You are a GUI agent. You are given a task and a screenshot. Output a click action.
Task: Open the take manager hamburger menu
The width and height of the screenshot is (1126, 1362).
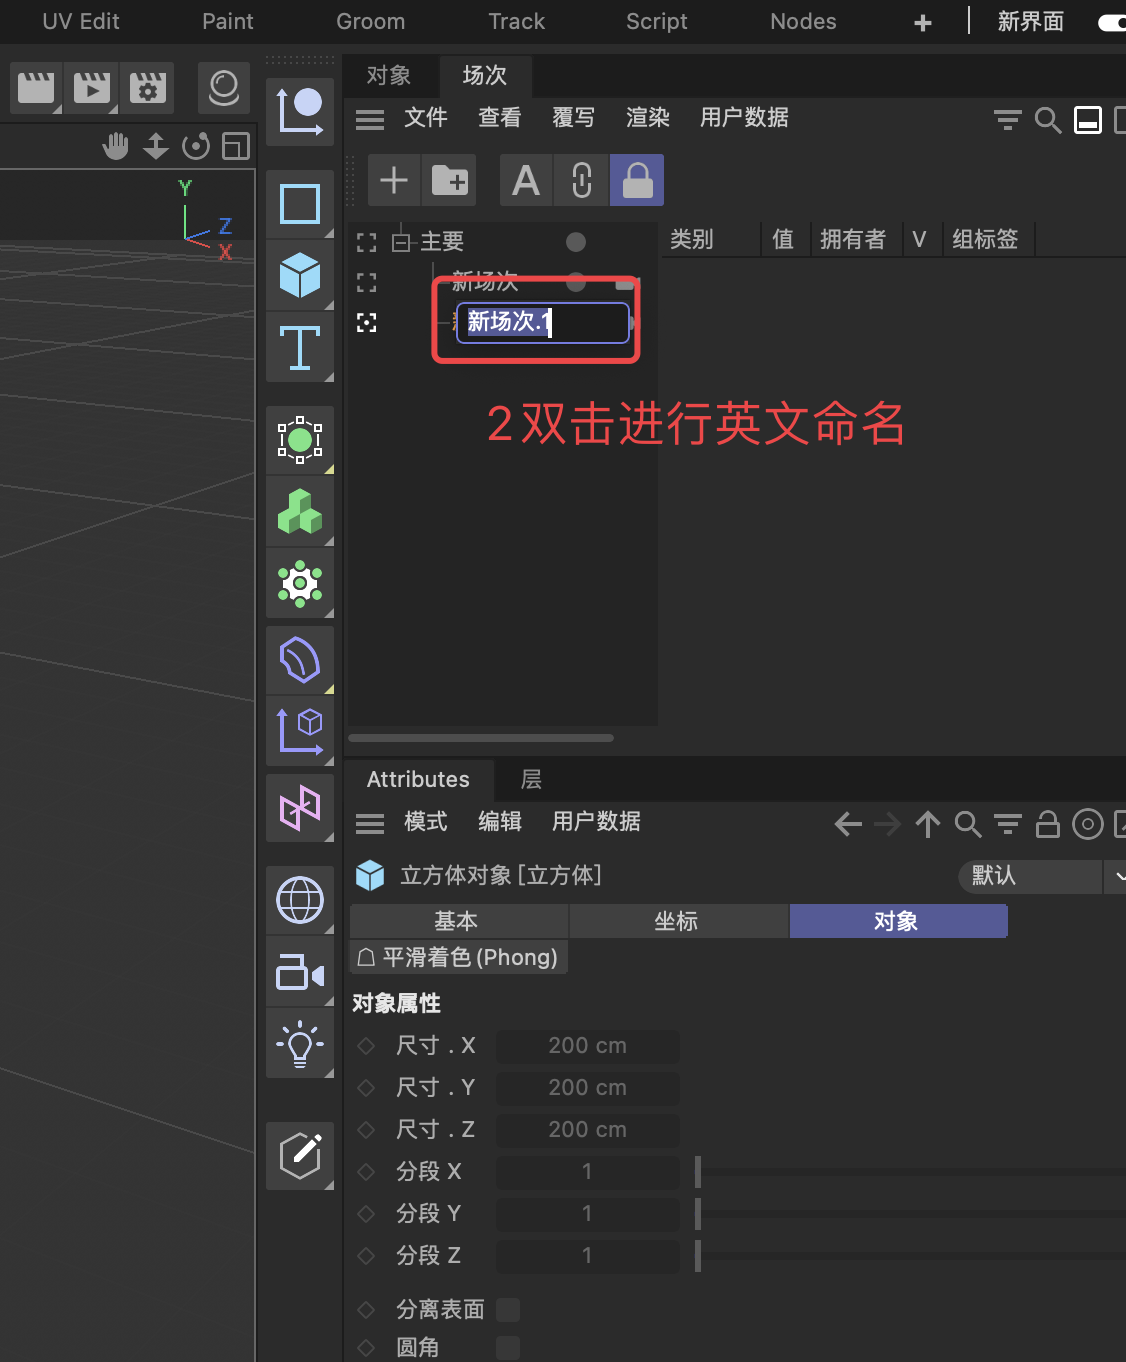coord(370,120)
